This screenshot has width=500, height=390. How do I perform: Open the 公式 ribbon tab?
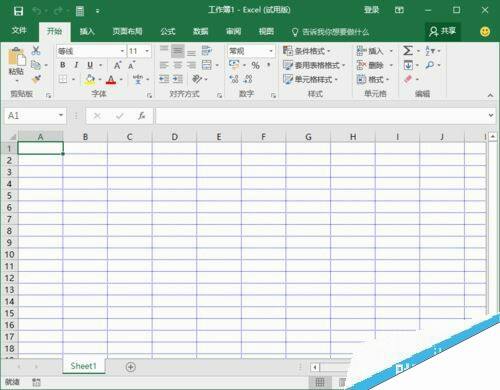tap(168, 31)
